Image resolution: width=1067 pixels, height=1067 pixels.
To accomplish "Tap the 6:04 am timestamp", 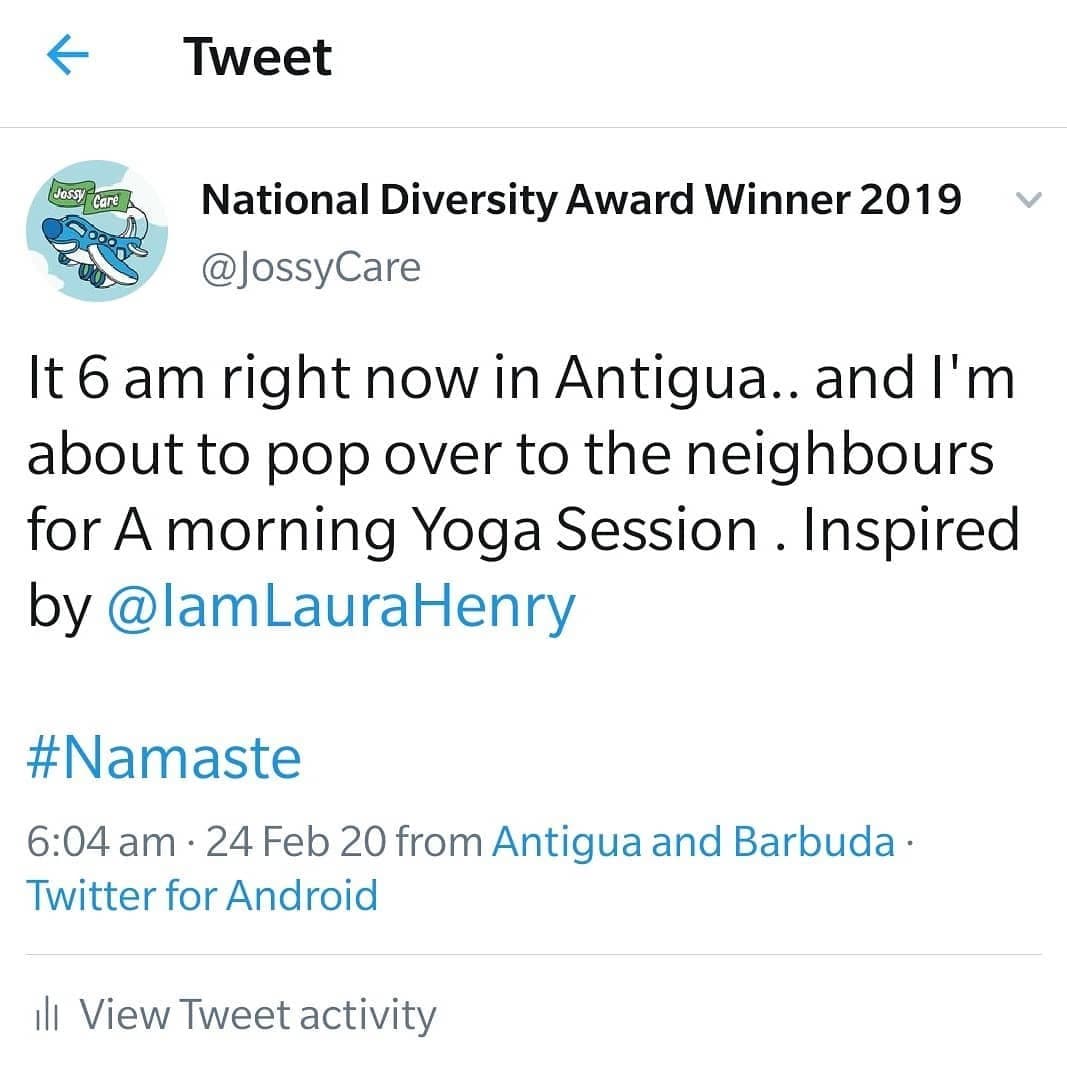I will click(x=101, y=842).
